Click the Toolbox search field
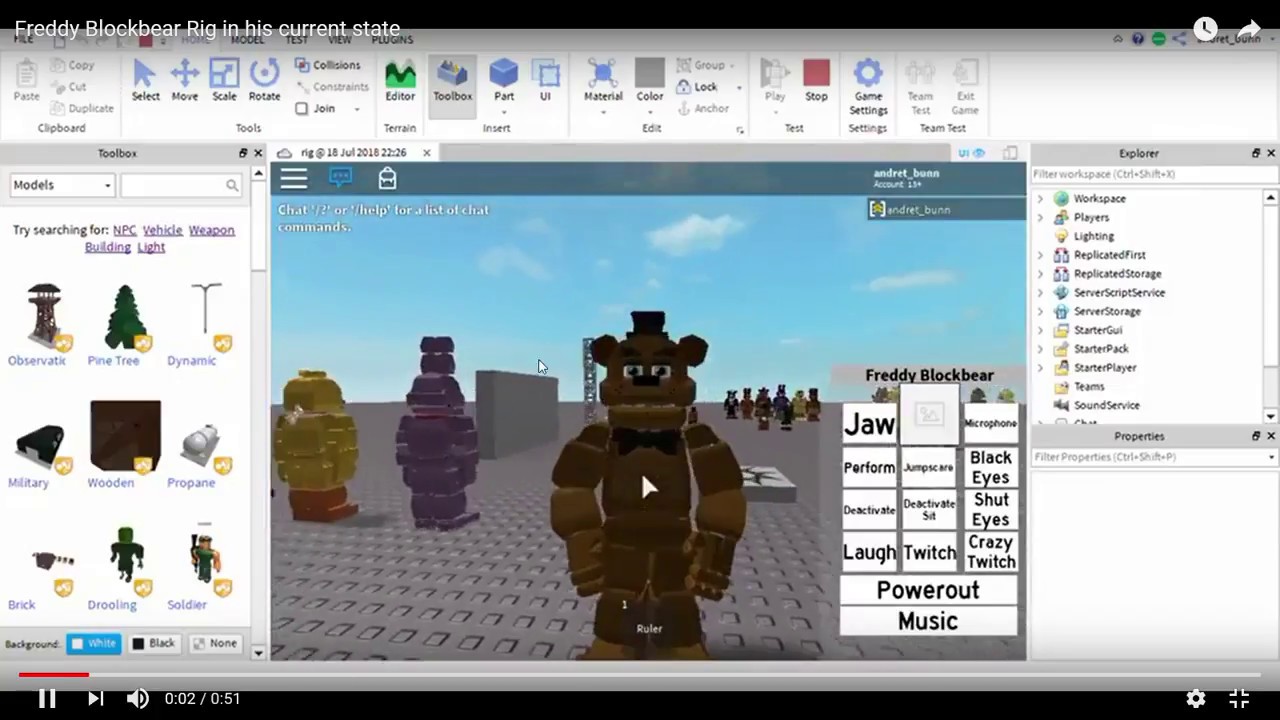Image resolution: width=1280 pixels, height=720 pixels. coord(181,185)
